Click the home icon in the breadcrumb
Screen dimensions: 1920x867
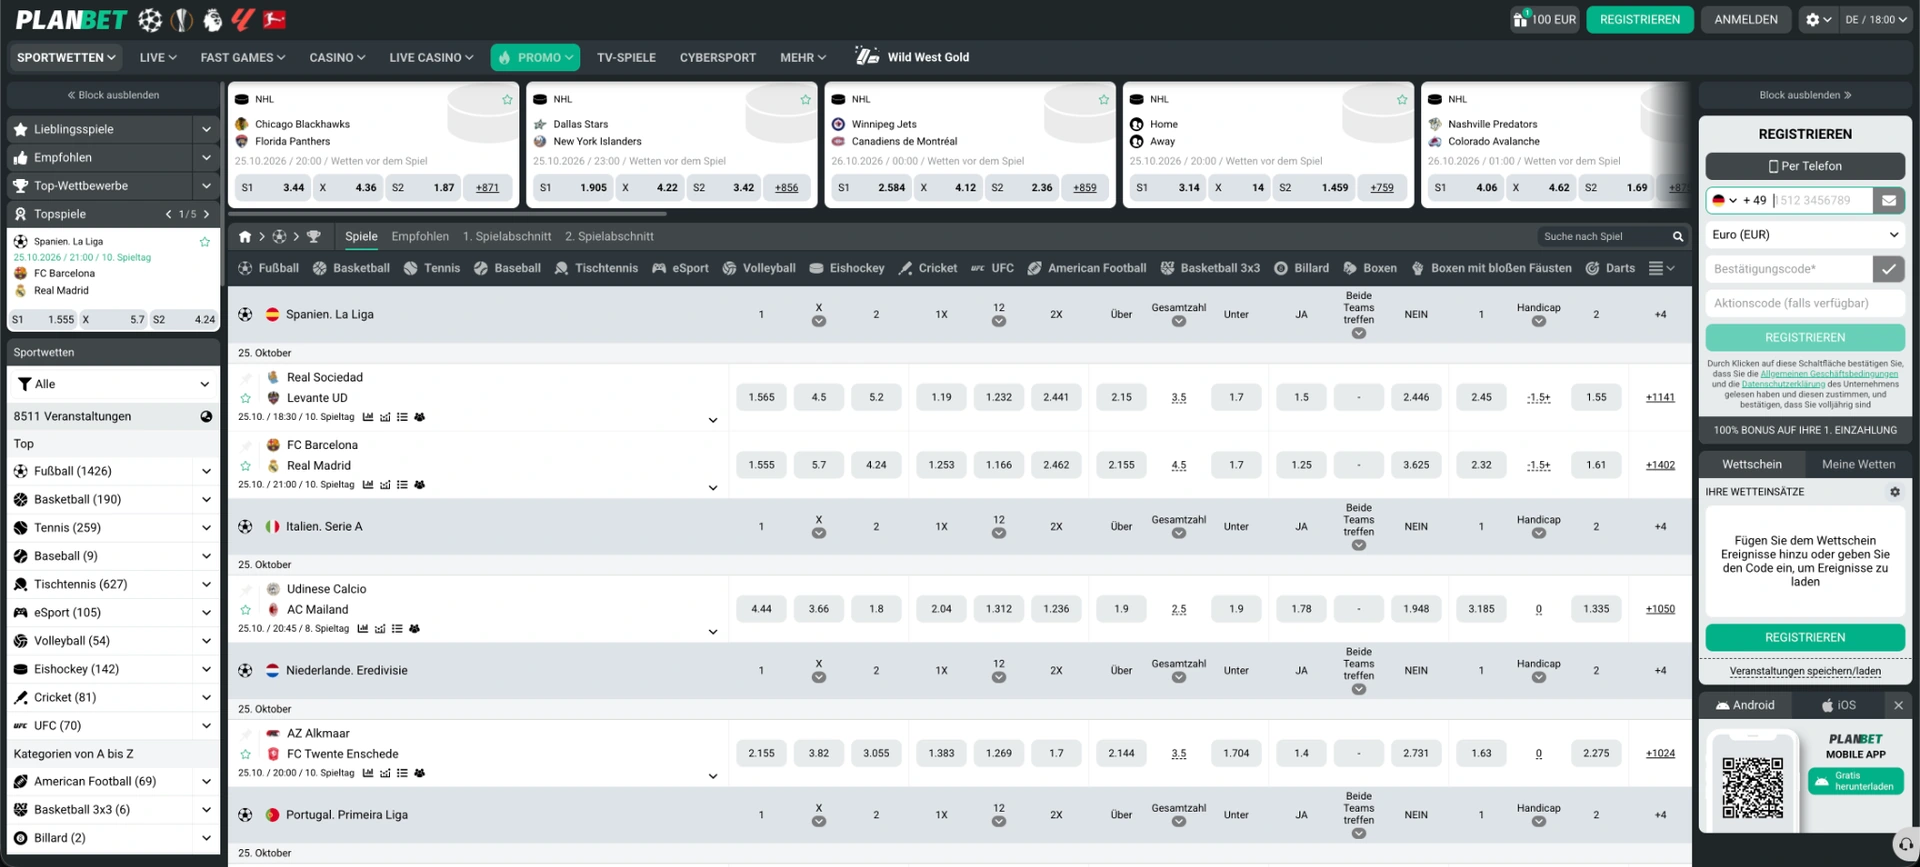click(x=245, y=237)
